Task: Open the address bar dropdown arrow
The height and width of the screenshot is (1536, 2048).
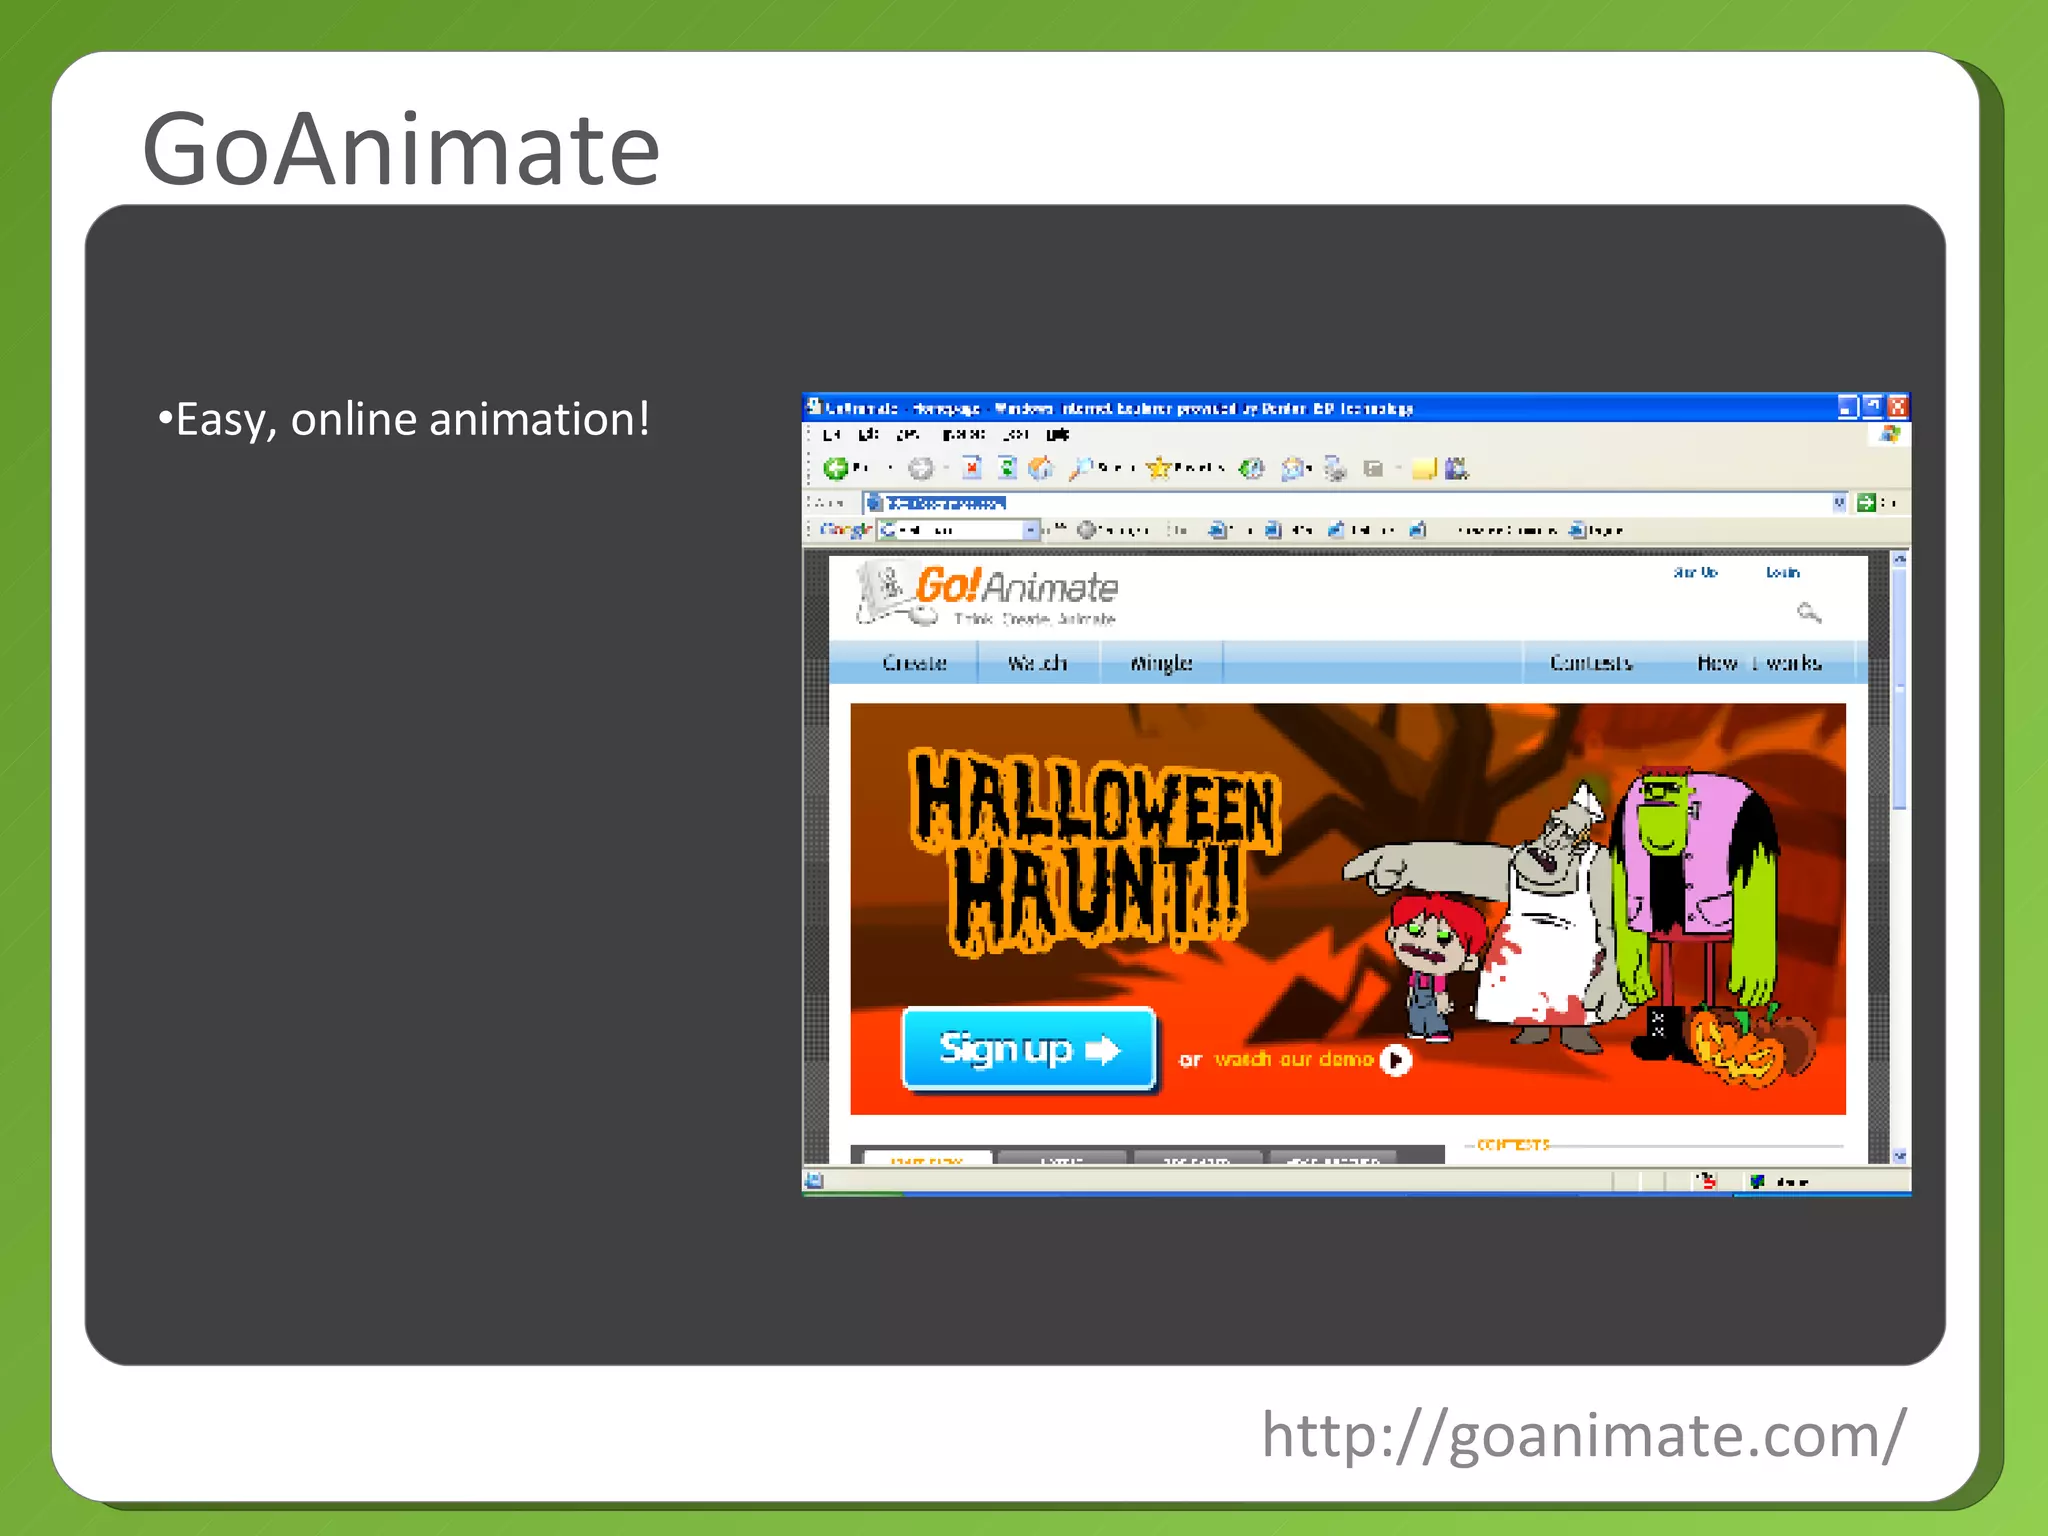Action: pyautogui.click(x=1839, y=502)
